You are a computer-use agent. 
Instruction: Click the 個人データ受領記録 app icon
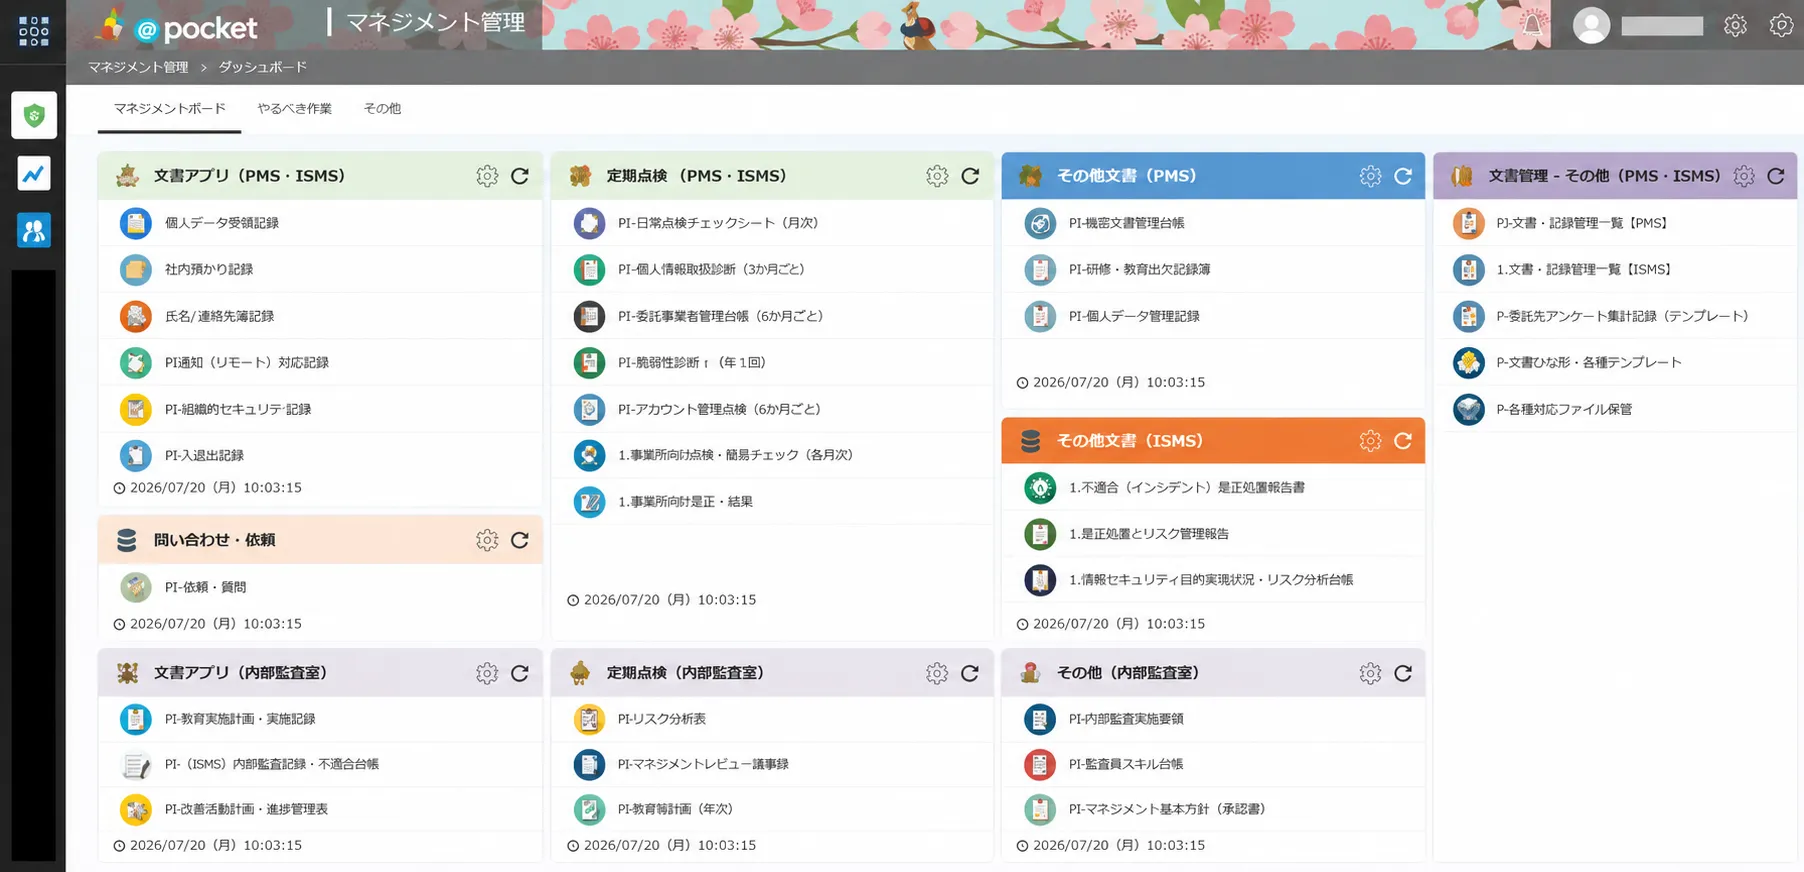click(x=136, y=223)
